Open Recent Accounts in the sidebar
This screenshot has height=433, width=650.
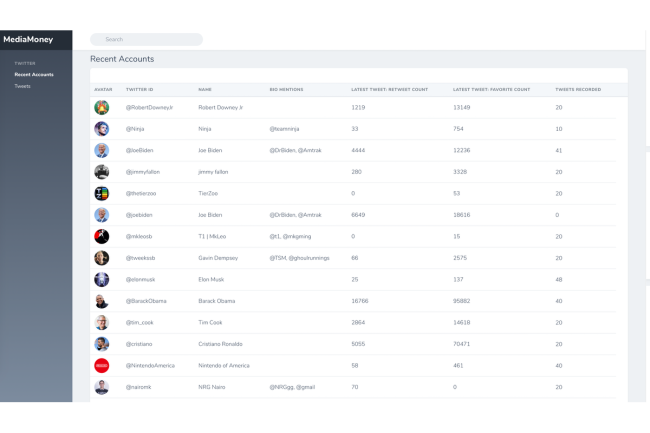pos(34,75)
